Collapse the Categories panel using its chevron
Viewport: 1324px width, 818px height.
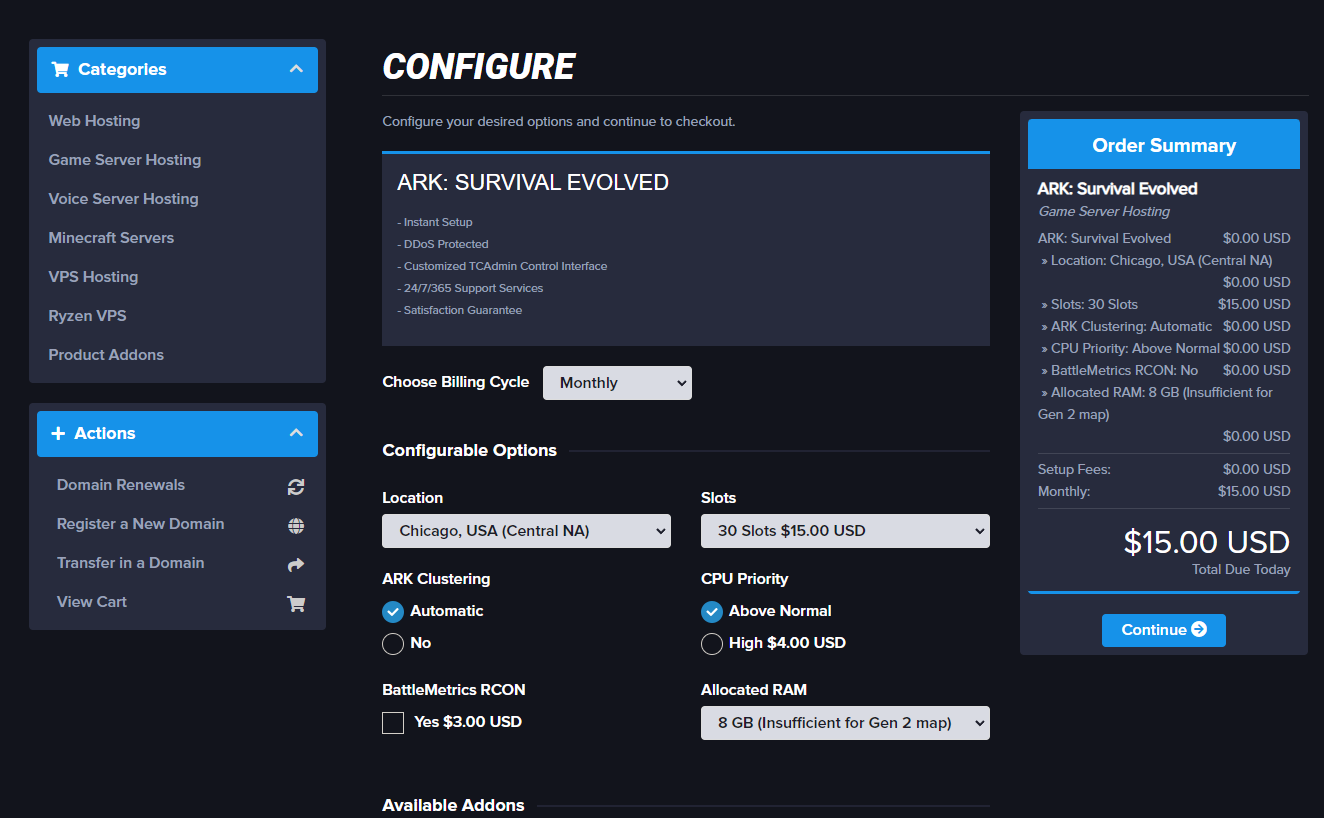[296, 69]
